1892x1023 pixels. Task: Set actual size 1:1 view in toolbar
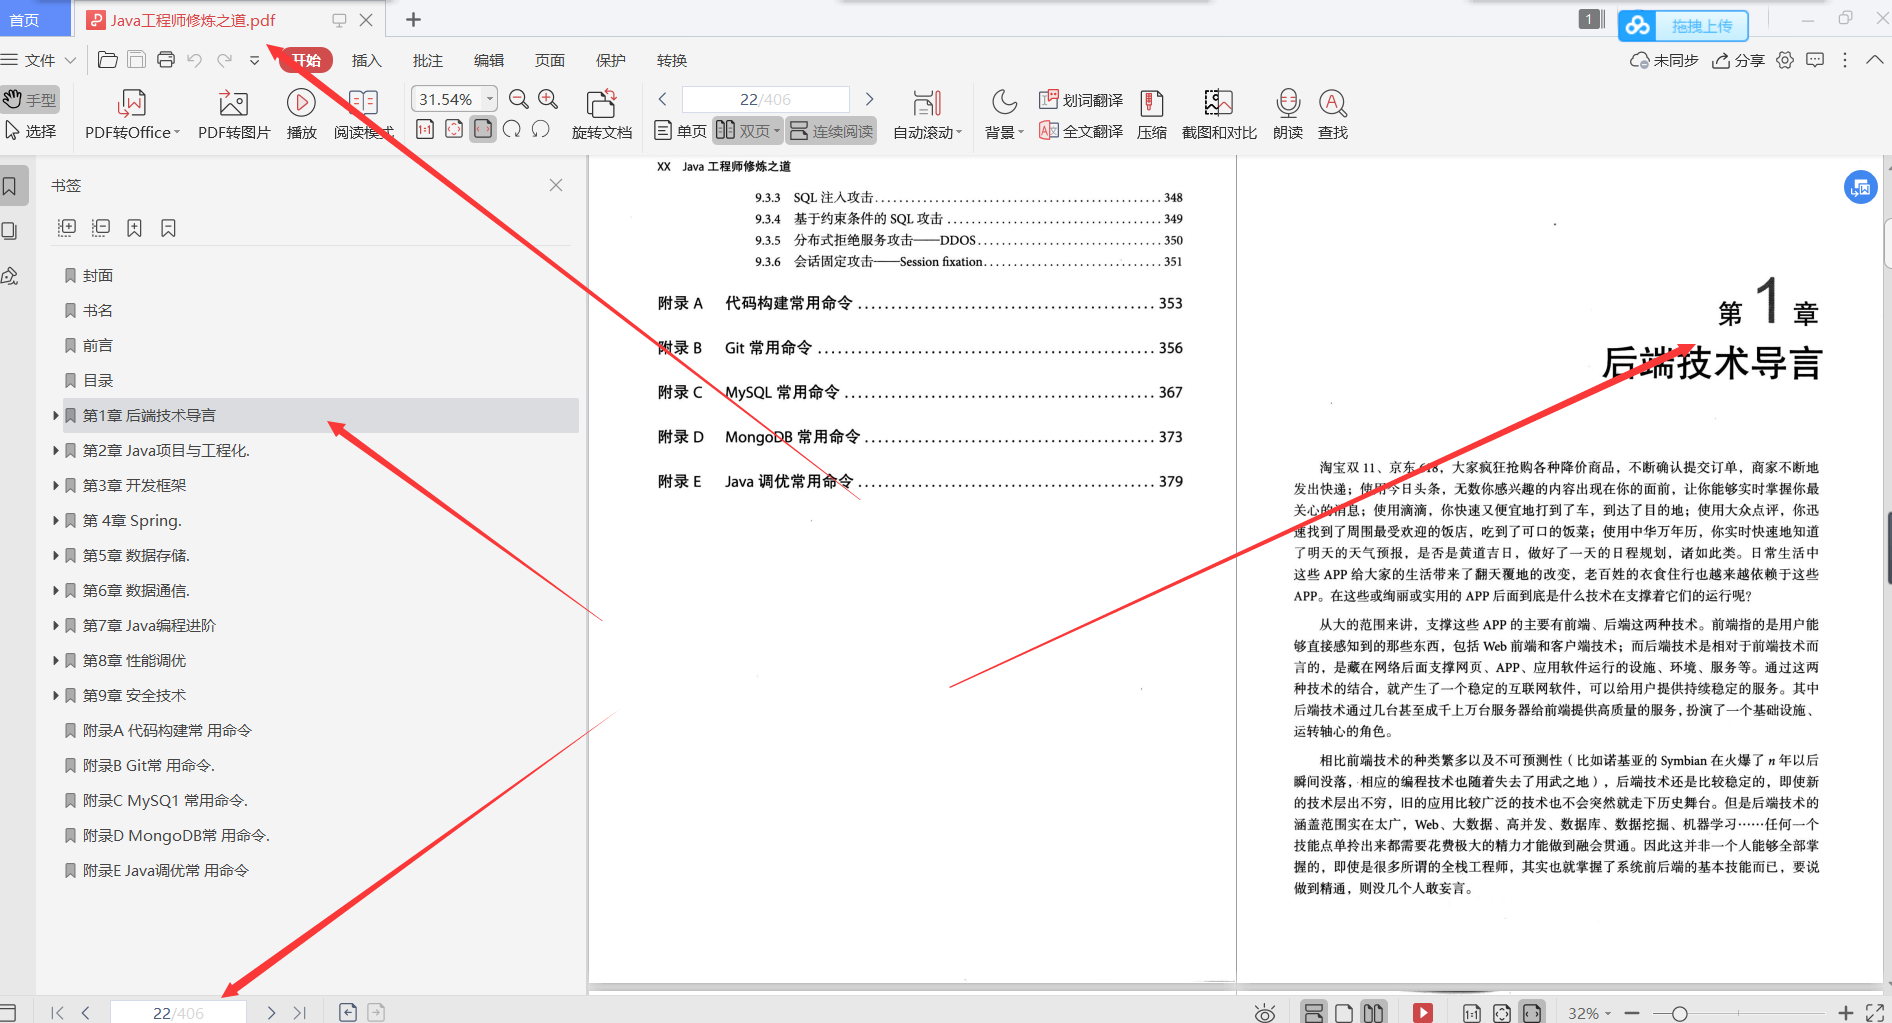[425, 130]
